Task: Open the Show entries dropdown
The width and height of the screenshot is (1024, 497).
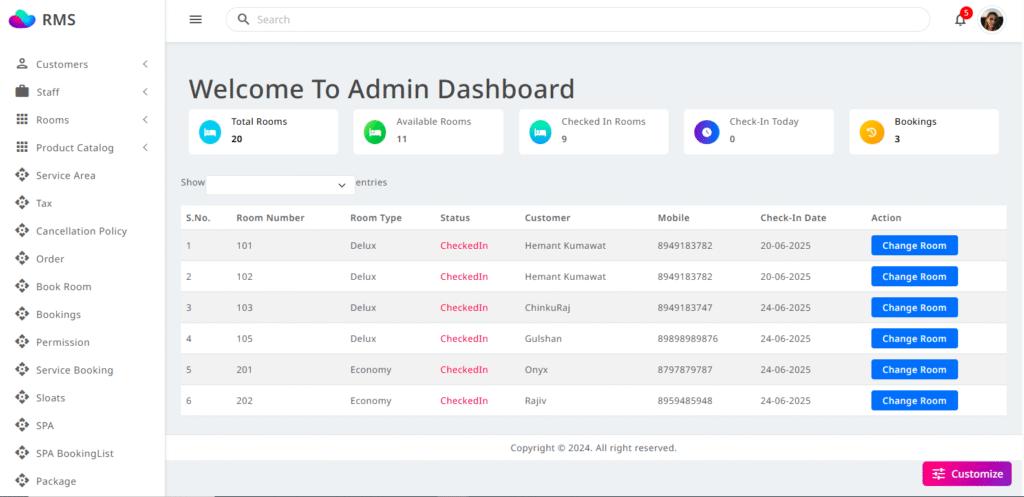Action: point(280,185)
